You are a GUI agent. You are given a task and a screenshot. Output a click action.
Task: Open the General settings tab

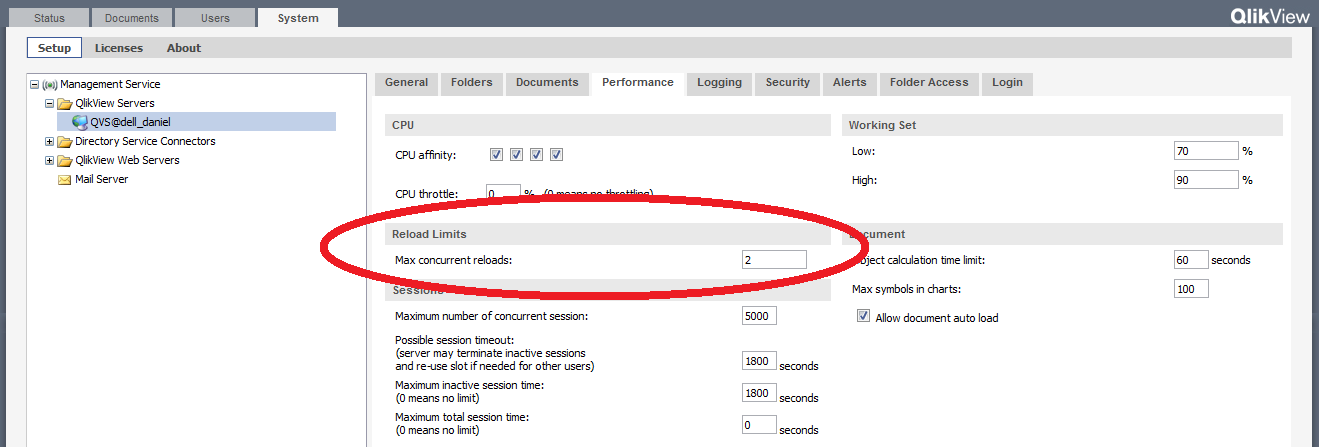pos(407,83)
